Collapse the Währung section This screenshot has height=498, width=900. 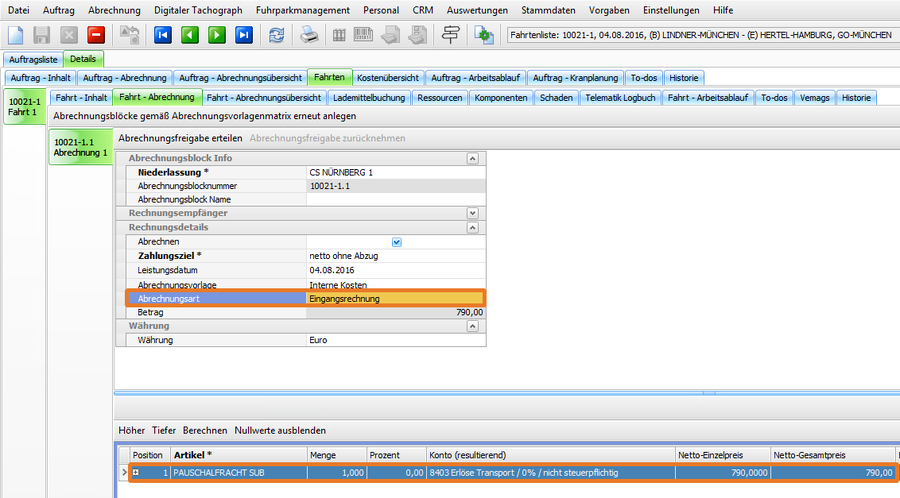(x=472, y=326)
